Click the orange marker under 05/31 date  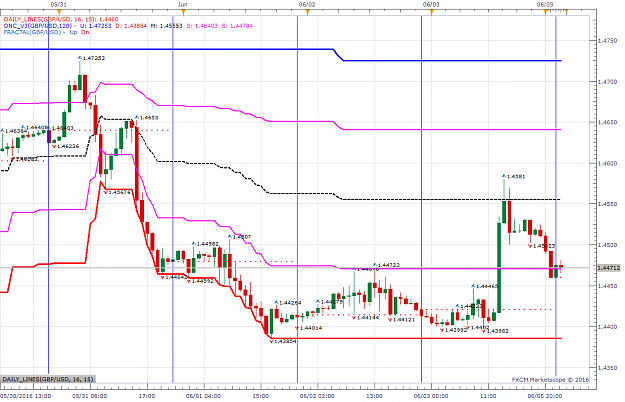pos(59,12)
